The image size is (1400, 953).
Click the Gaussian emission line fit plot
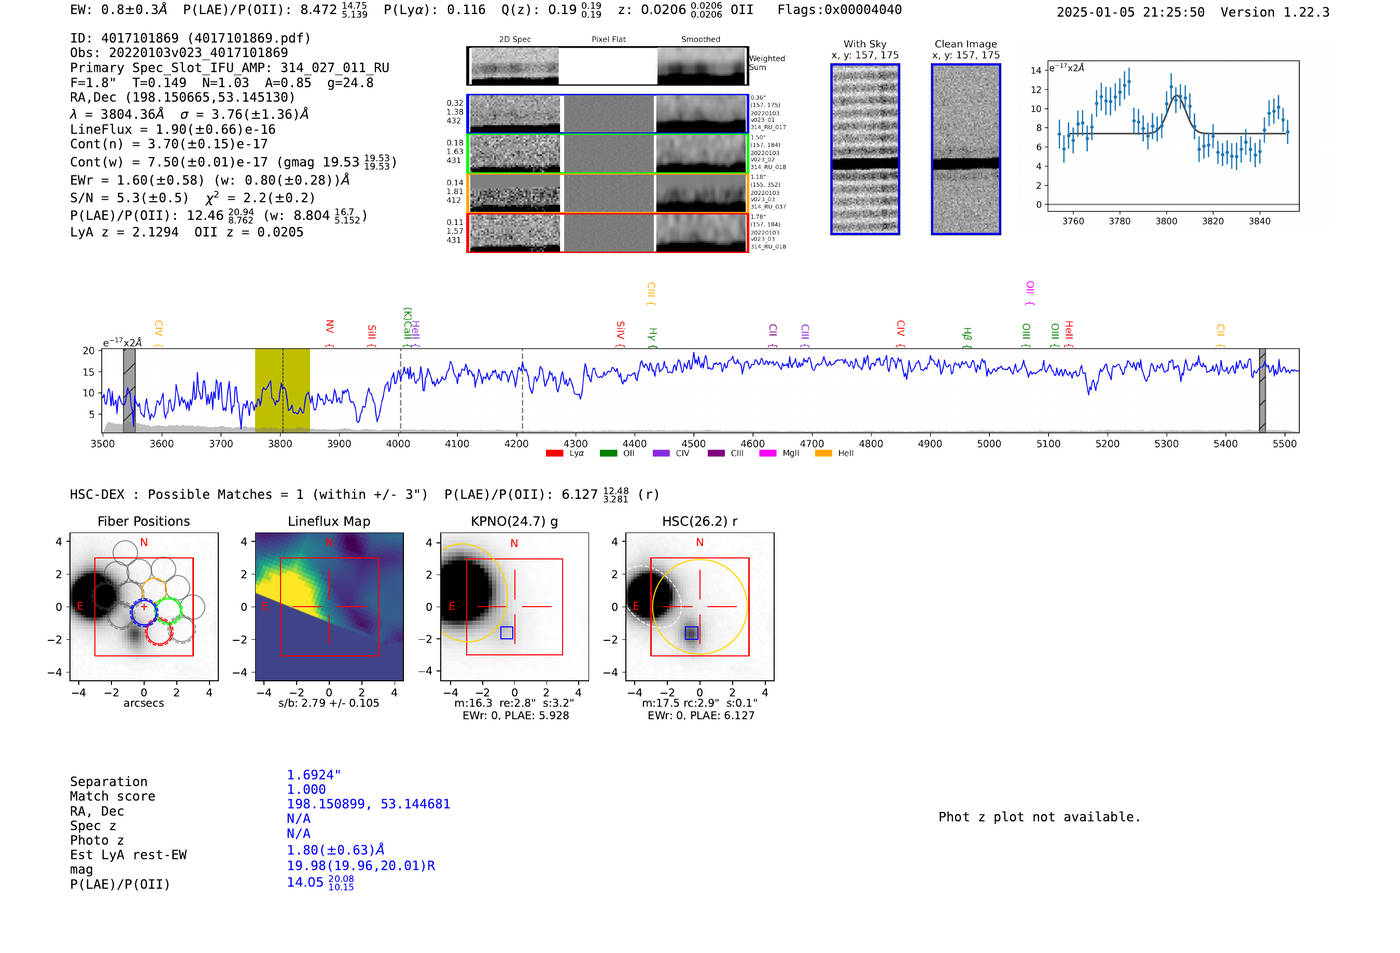click(1173, 137)
